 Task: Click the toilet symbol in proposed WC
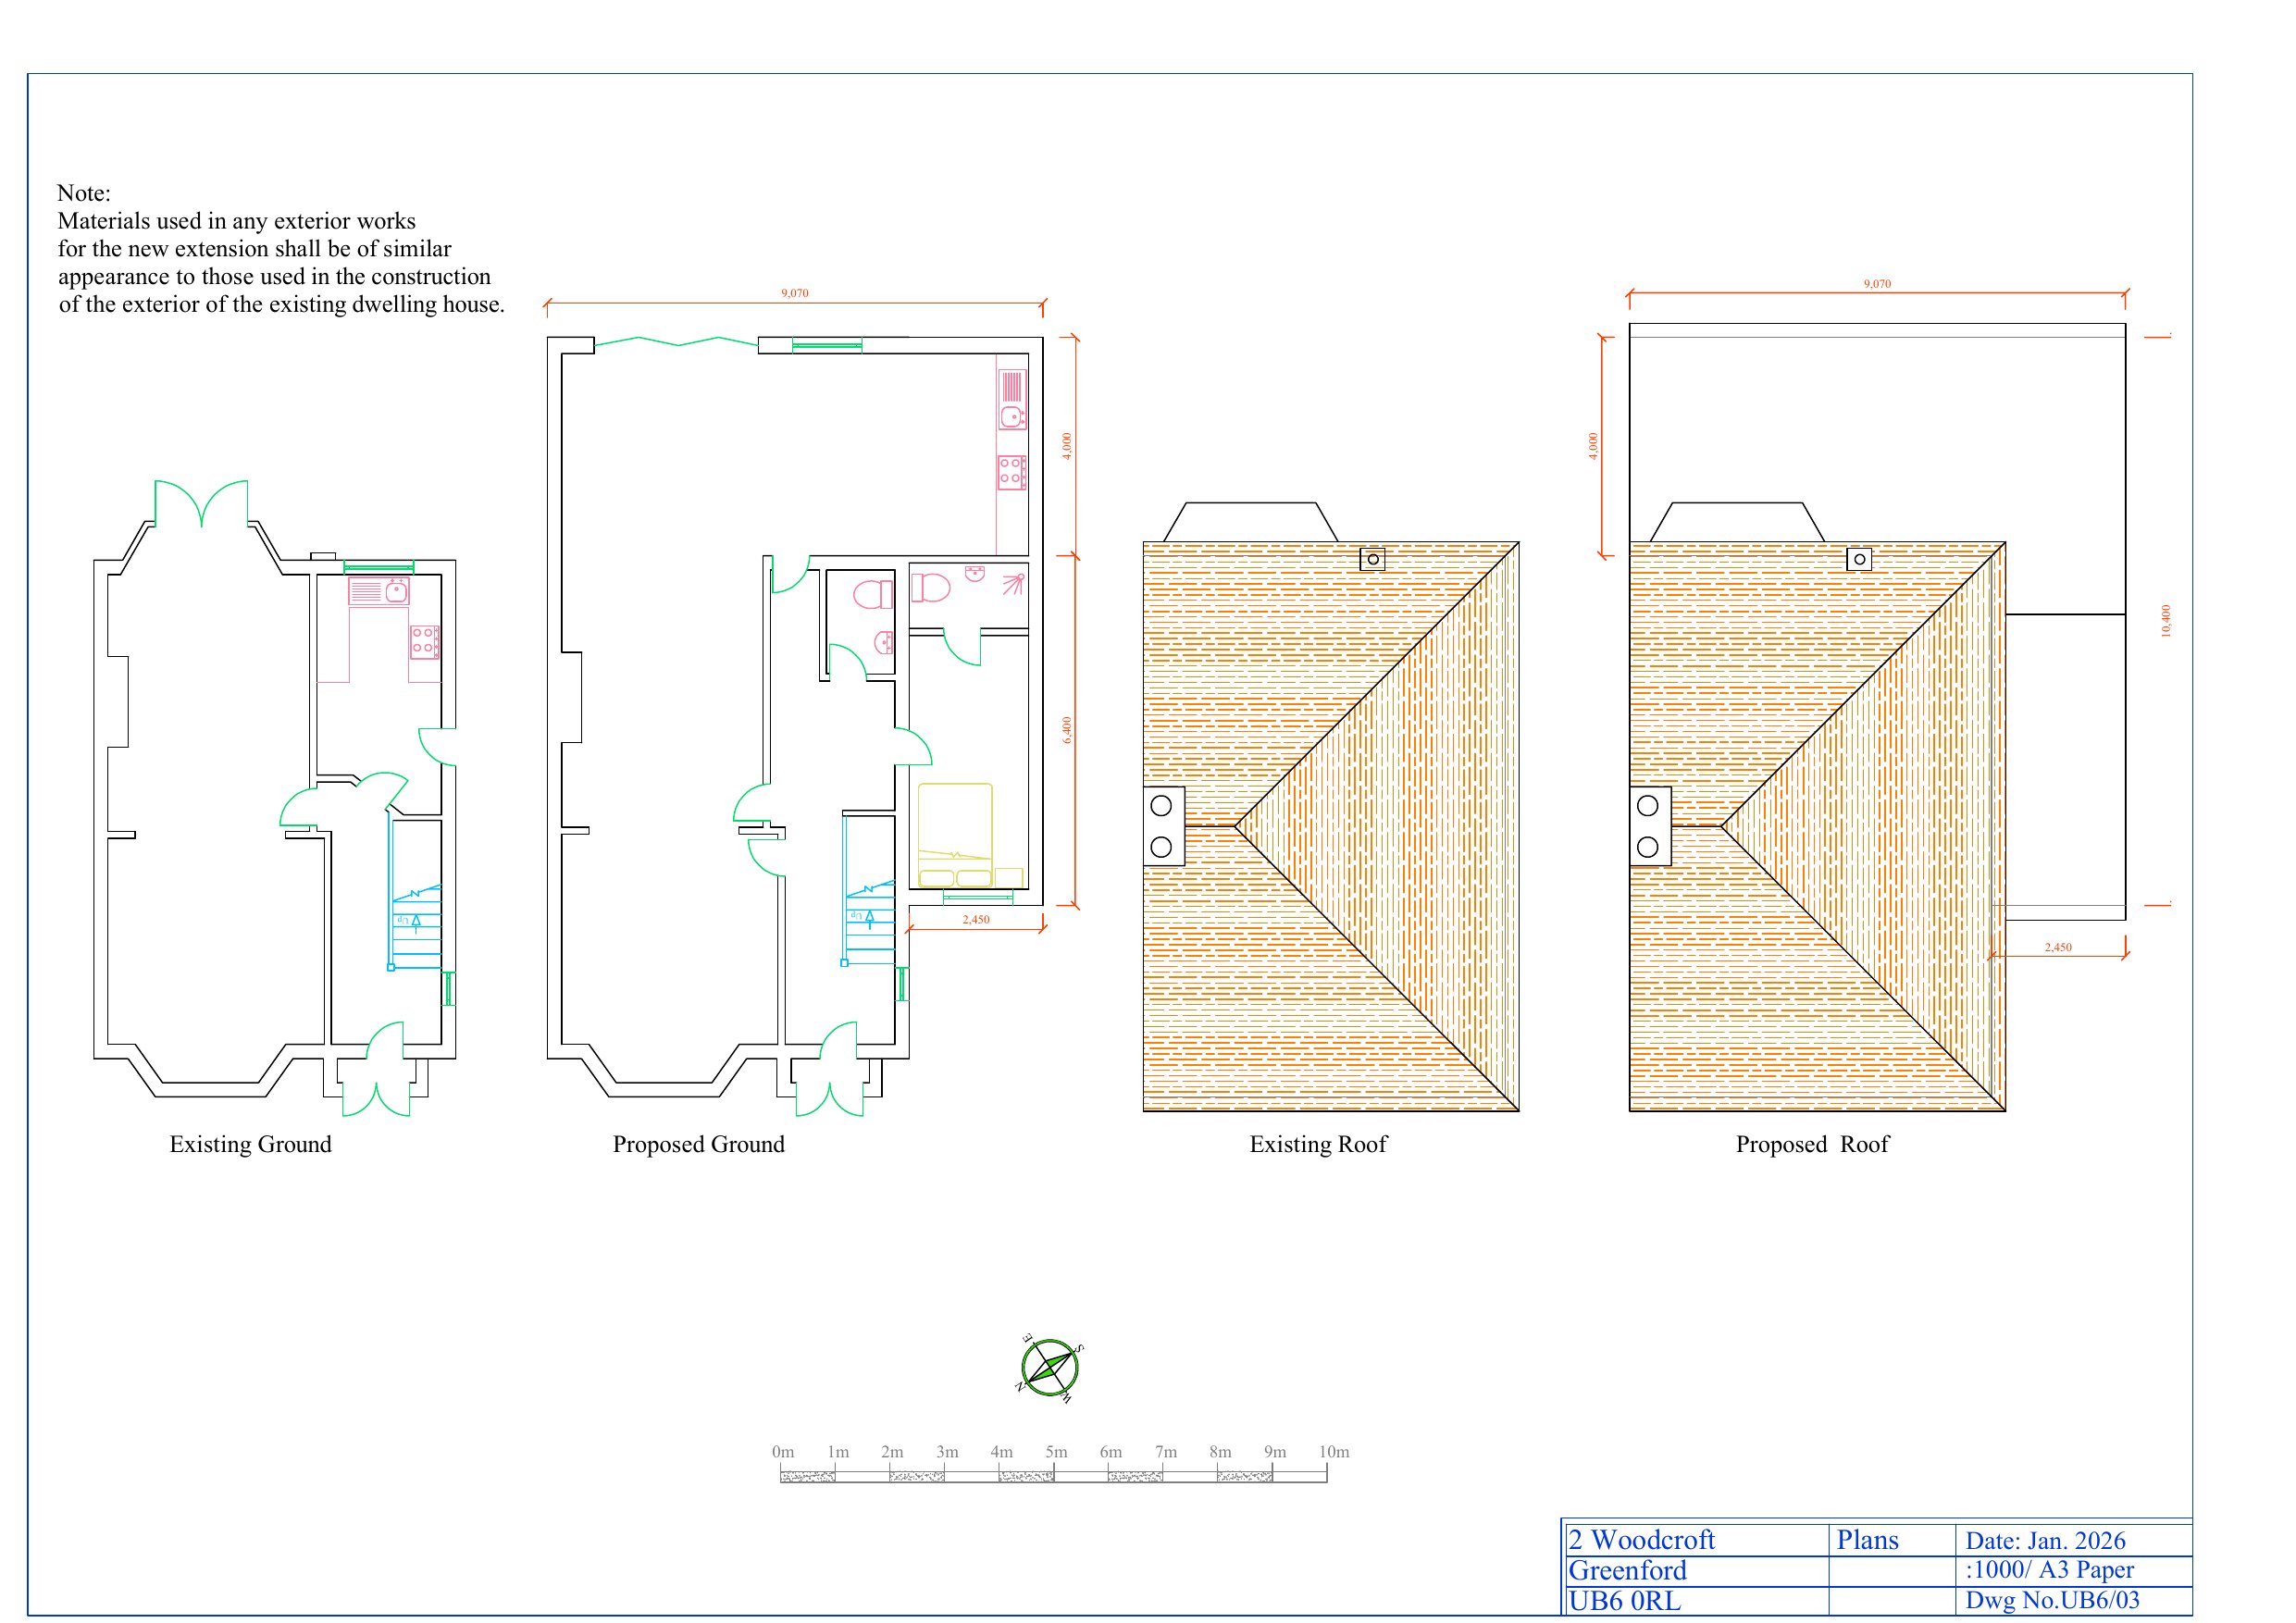pyautogui.click(x=872, y=594)
